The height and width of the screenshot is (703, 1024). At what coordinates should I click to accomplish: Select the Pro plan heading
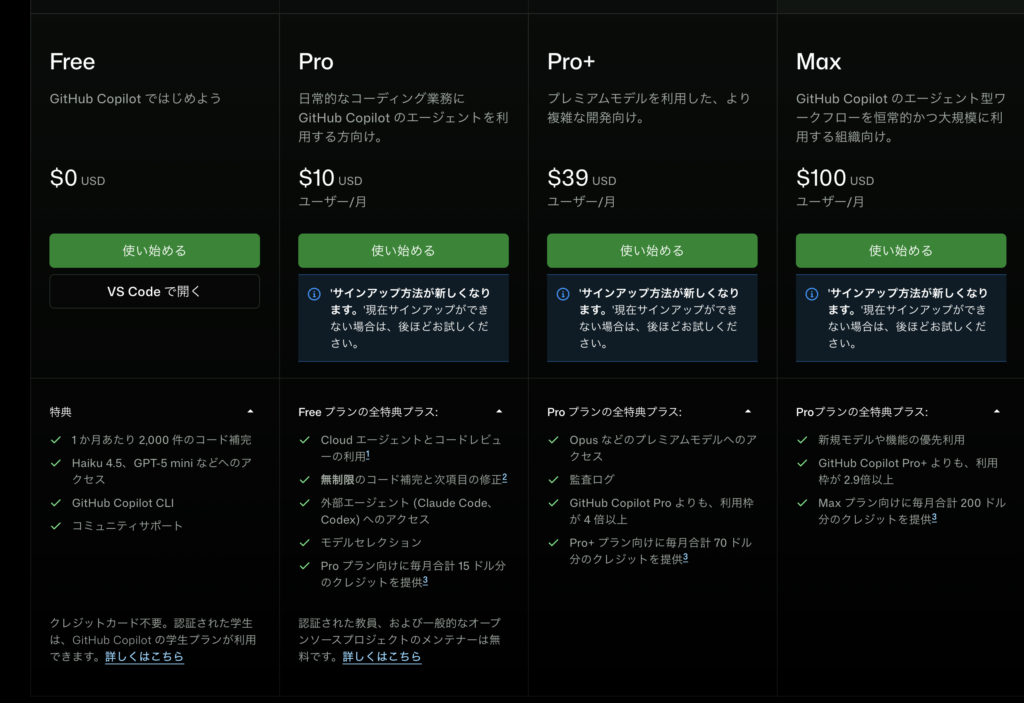(316, 61)
